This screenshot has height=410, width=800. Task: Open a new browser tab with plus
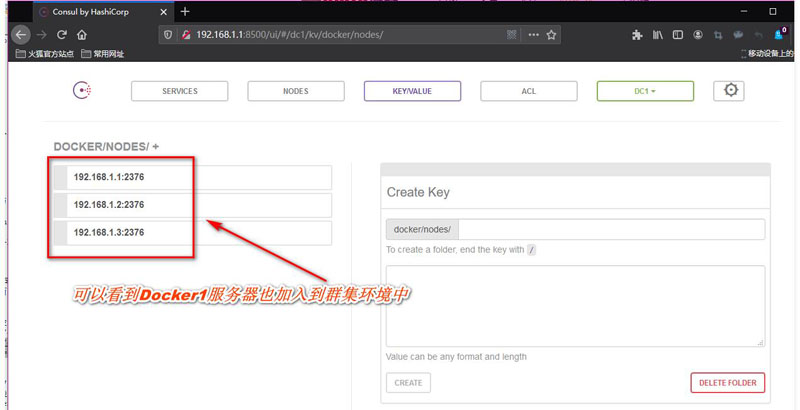185,11
